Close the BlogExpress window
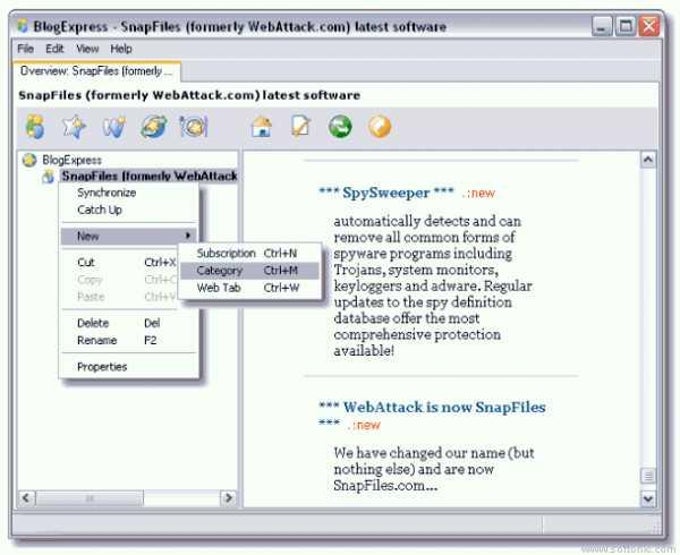Viewport: 680px width, 555px height. click(649, 26)
